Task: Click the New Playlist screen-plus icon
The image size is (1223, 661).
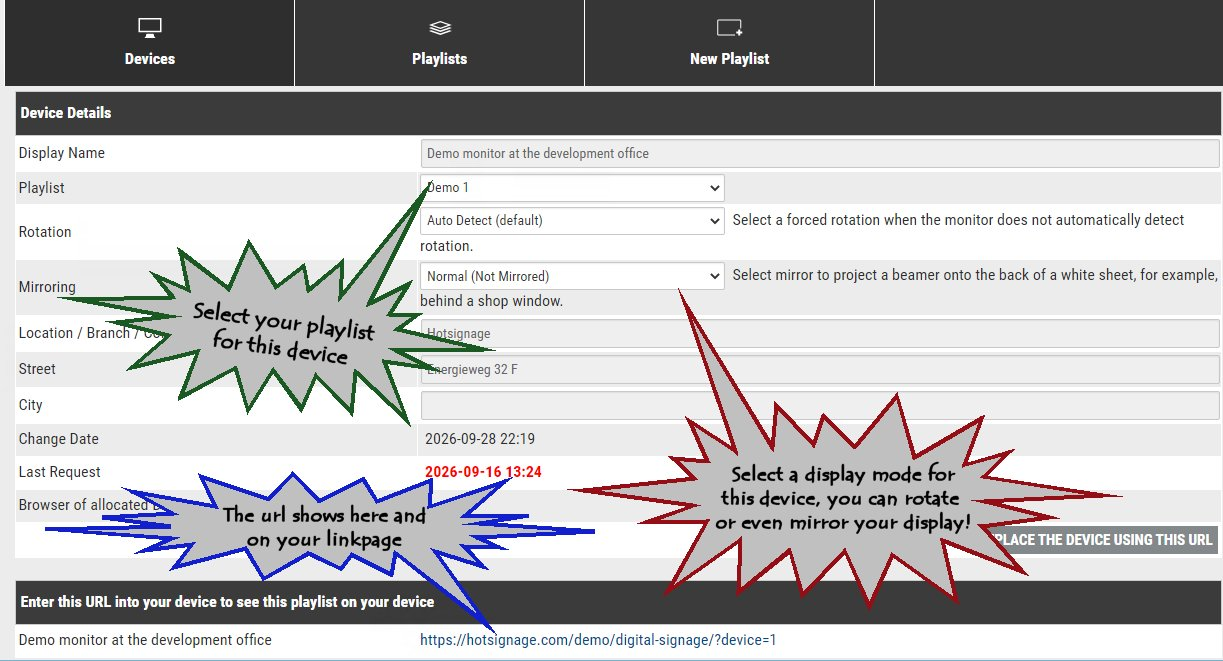Action: [729, 28]
